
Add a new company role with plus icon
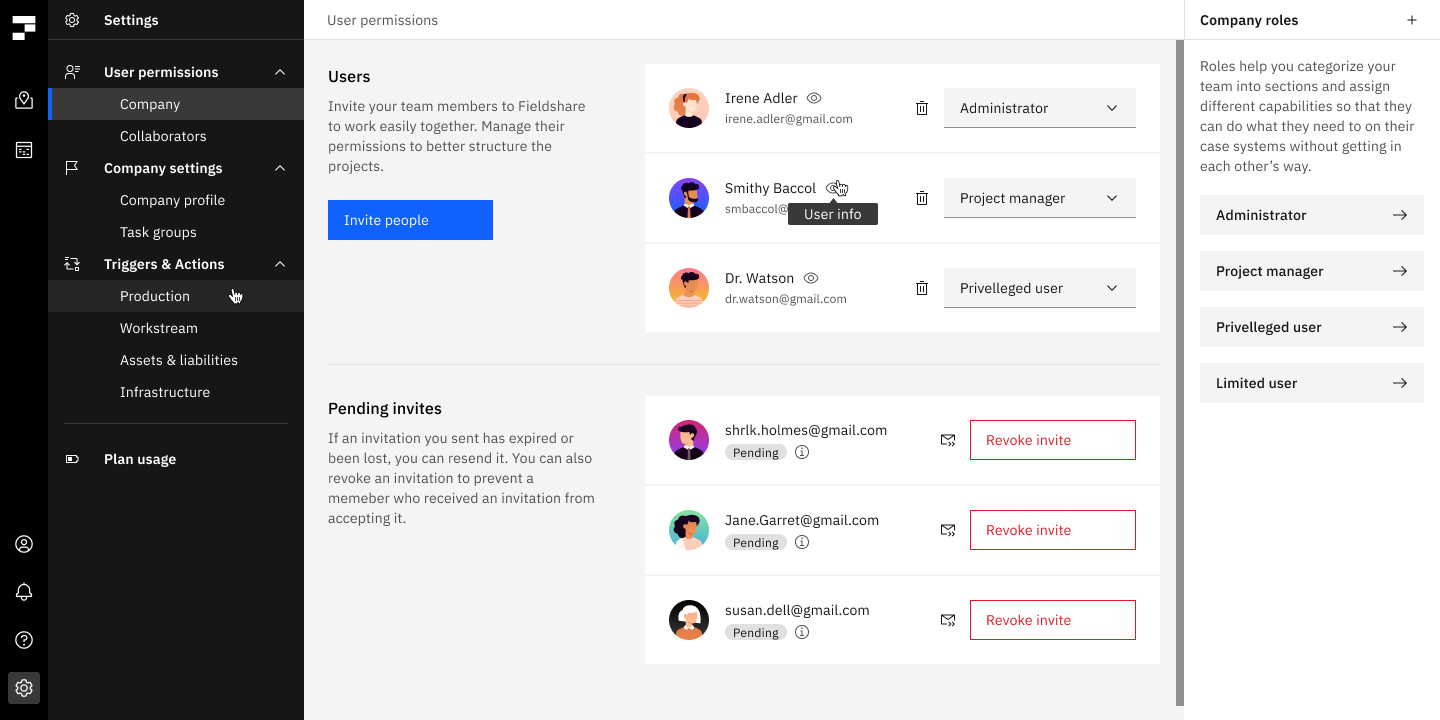pos(1412,20)
